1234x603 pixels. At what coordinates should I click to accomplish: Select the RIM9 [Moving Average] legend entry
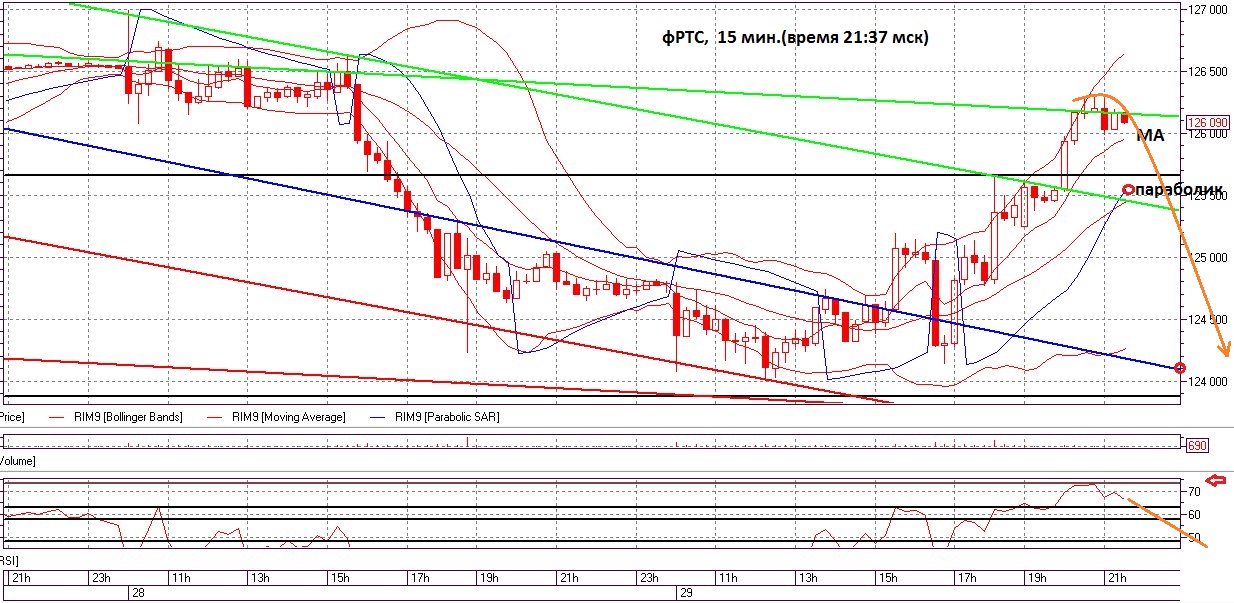pyautogui.click(x=275, y=416)
